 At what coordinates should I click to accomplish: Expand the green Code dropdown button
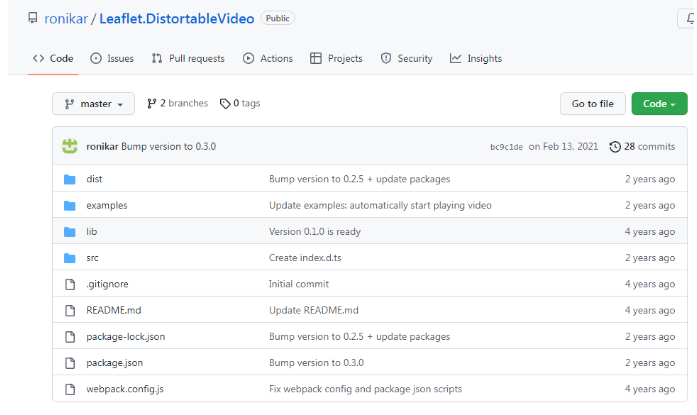[659, 104]
